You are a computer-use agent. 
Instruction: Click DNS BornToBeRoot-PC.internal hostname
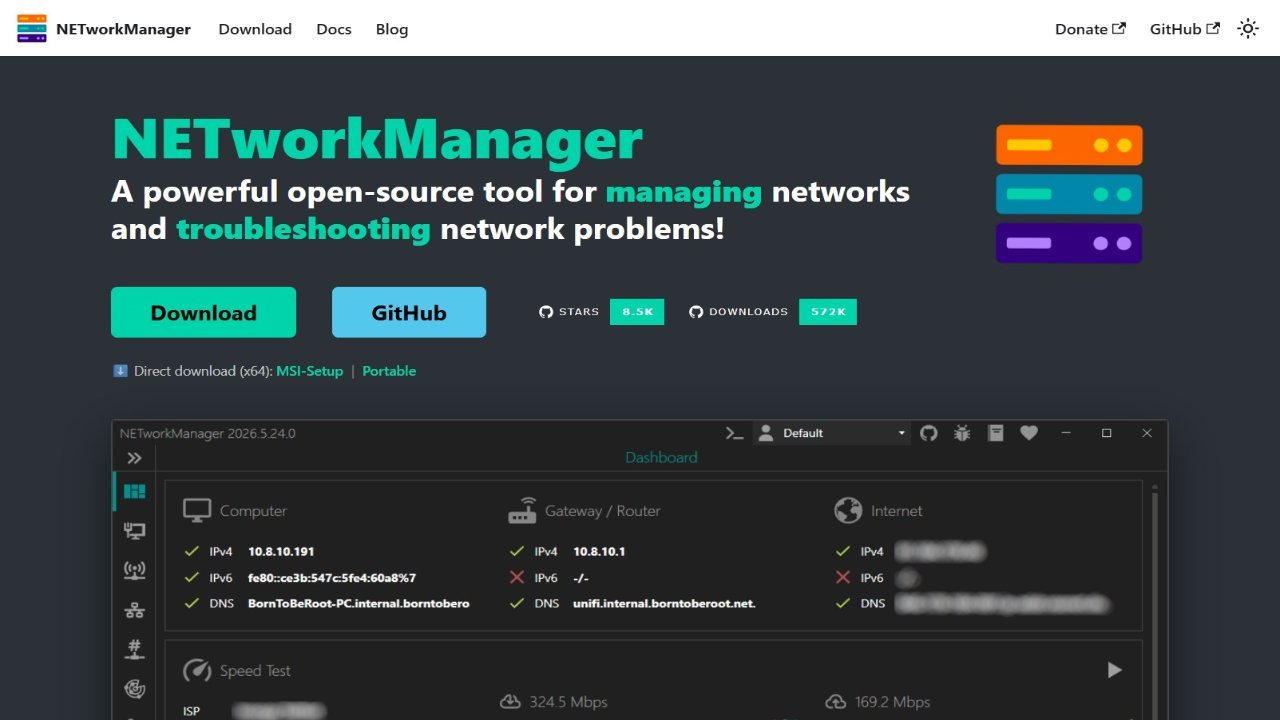(359, 604)
